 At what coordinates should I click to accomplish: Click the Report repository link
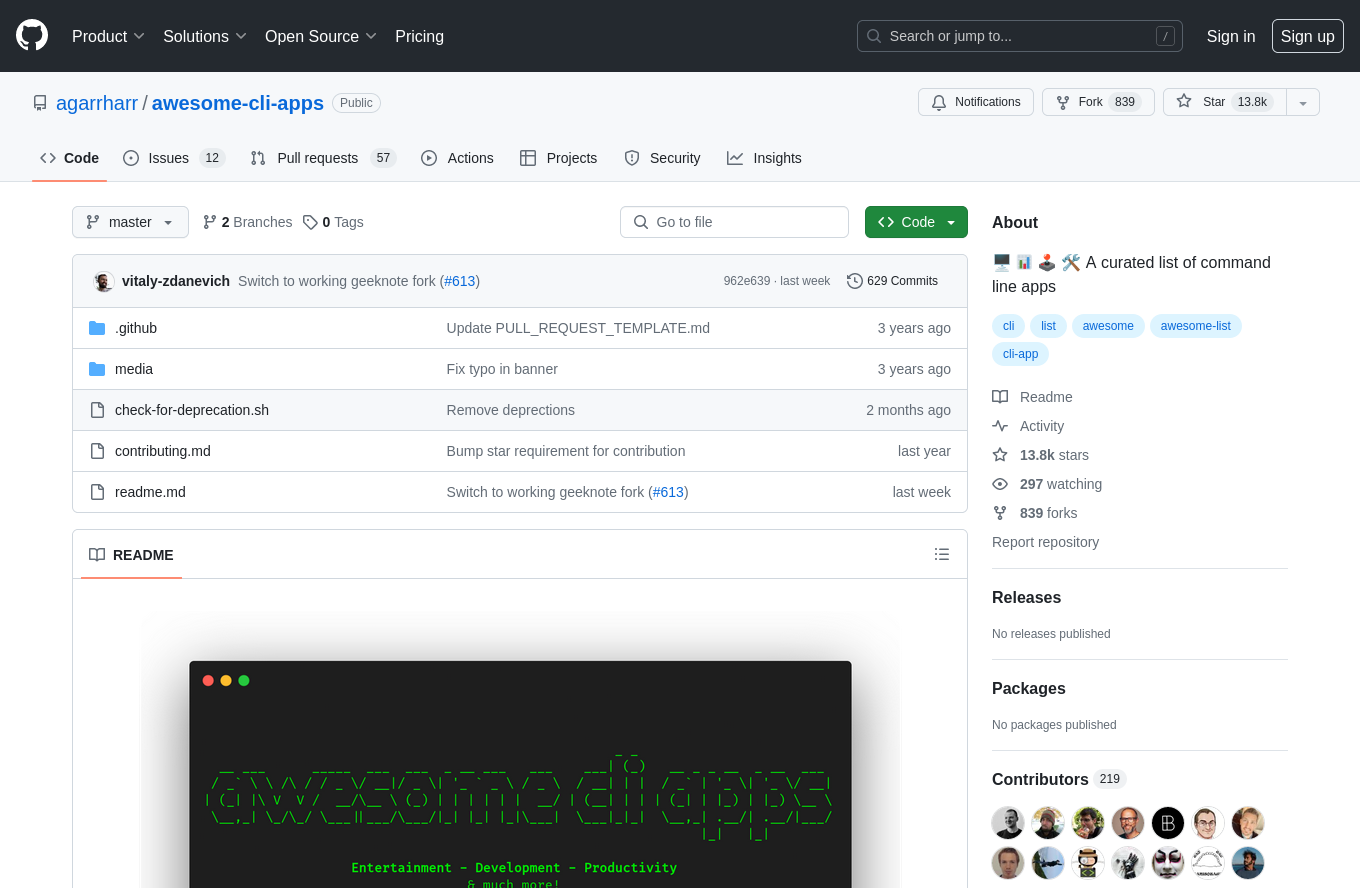point(1045,542)
